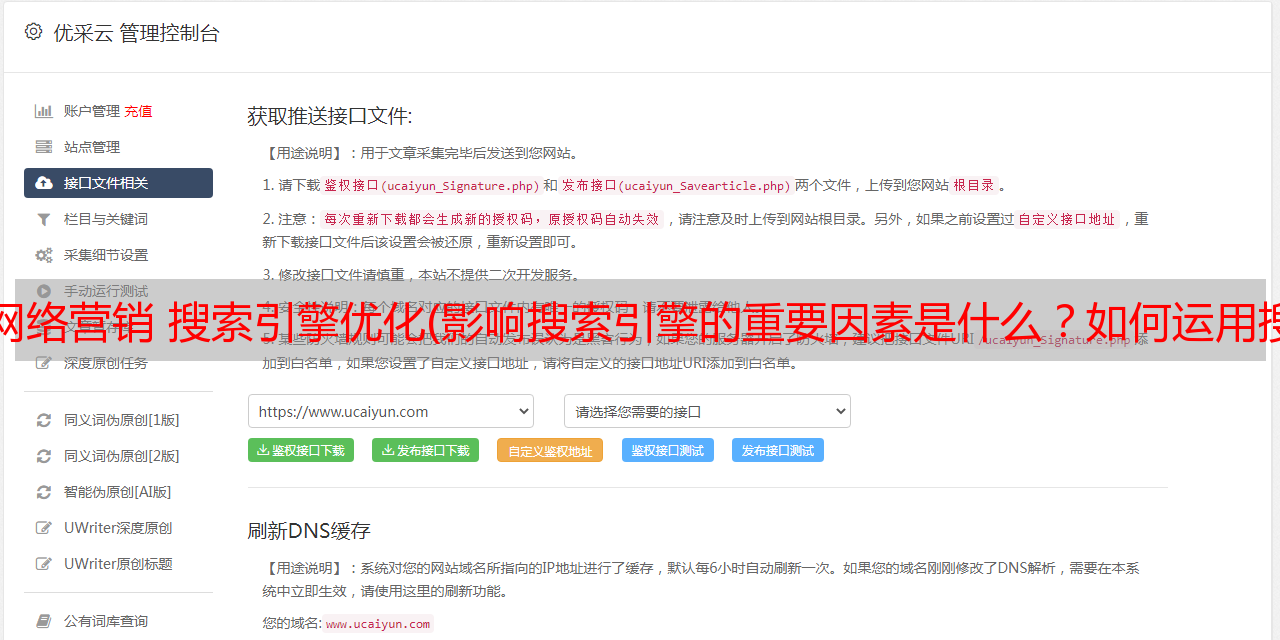
Task: Click the book icon for 公有词库查询
Action: [x=44, y=621]
